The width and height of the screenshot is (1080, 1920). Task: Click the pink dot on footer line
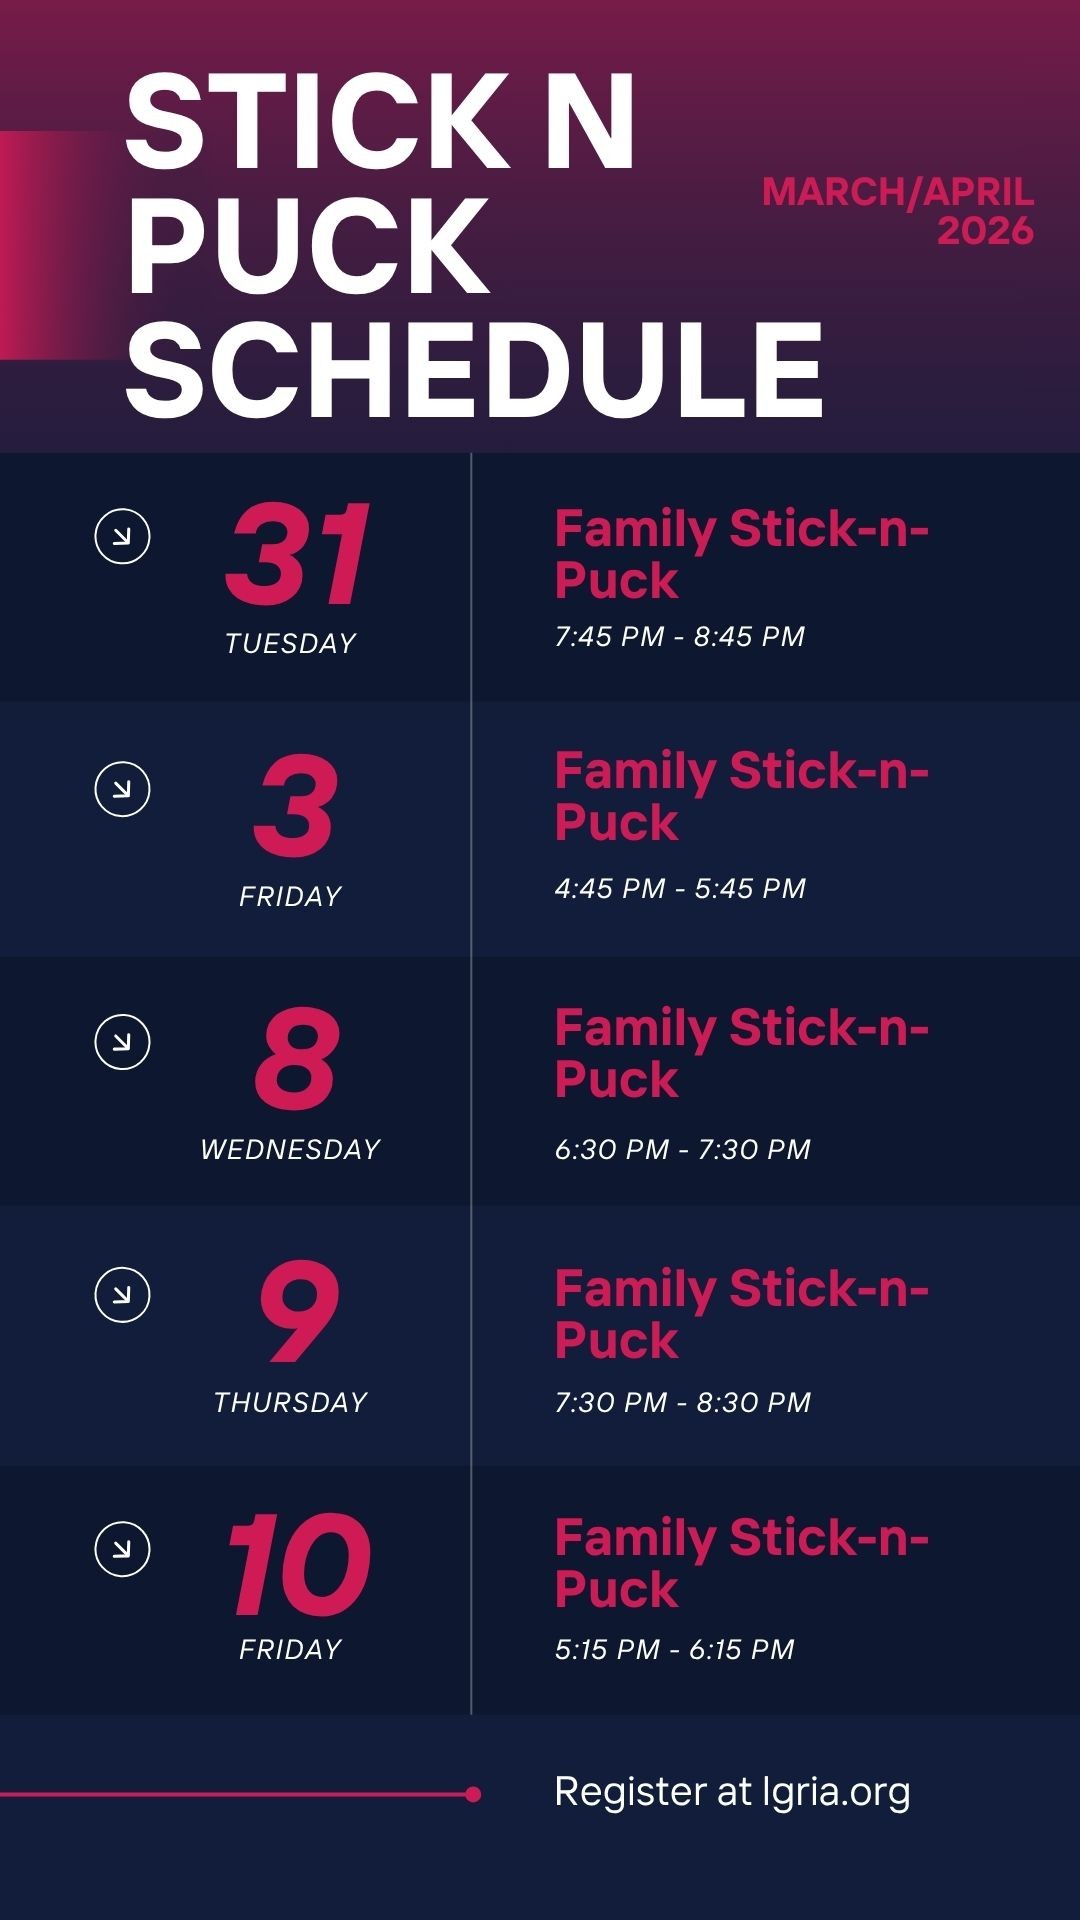(x=473, y=1795)
